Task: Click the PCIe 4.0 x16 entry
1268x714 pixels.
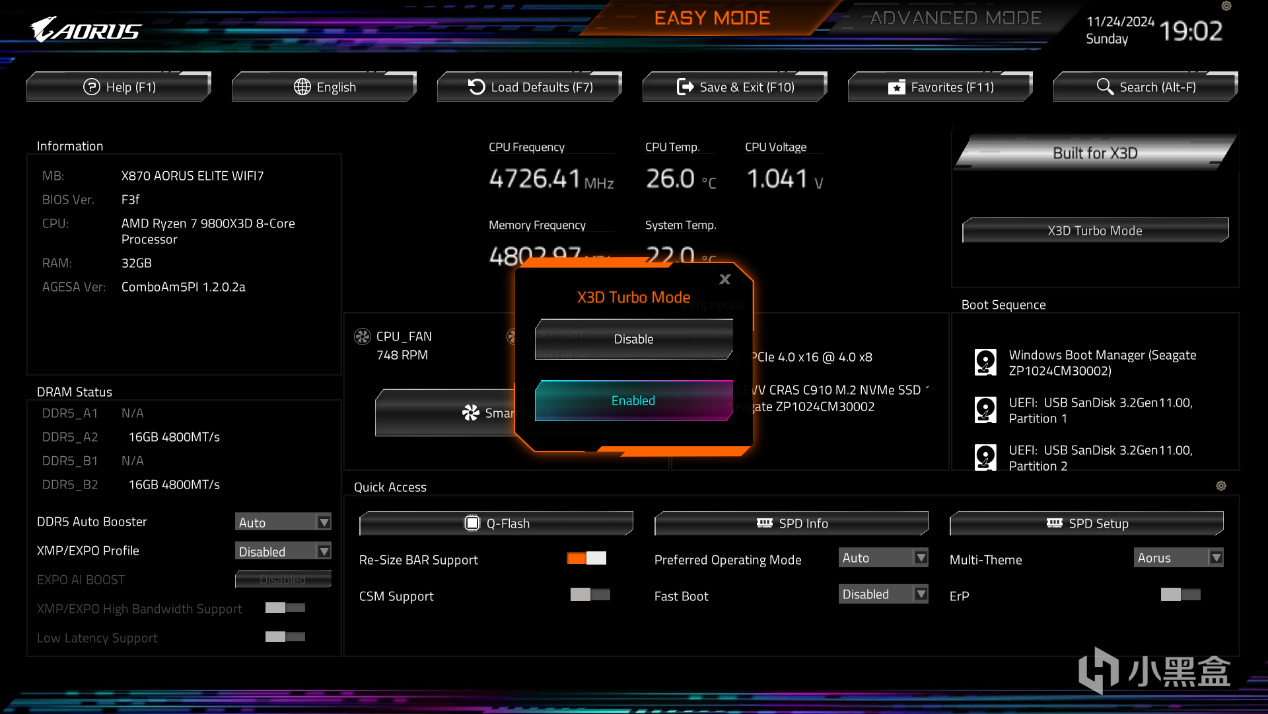Action: point(811,357)
